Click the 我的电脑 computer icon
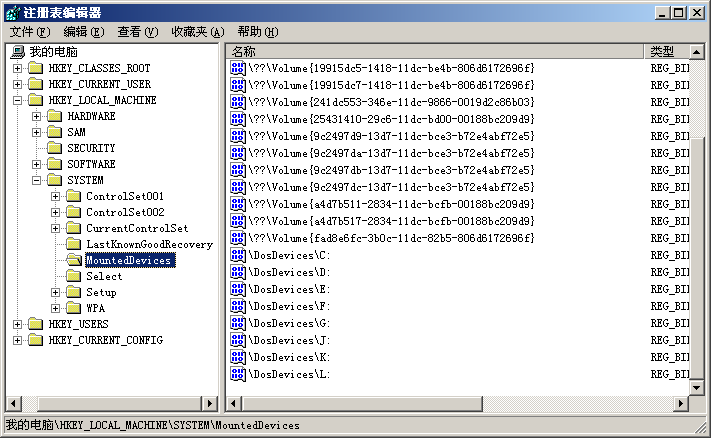The width and height of the screenshot is (711, 438). [x=18, y=52]
